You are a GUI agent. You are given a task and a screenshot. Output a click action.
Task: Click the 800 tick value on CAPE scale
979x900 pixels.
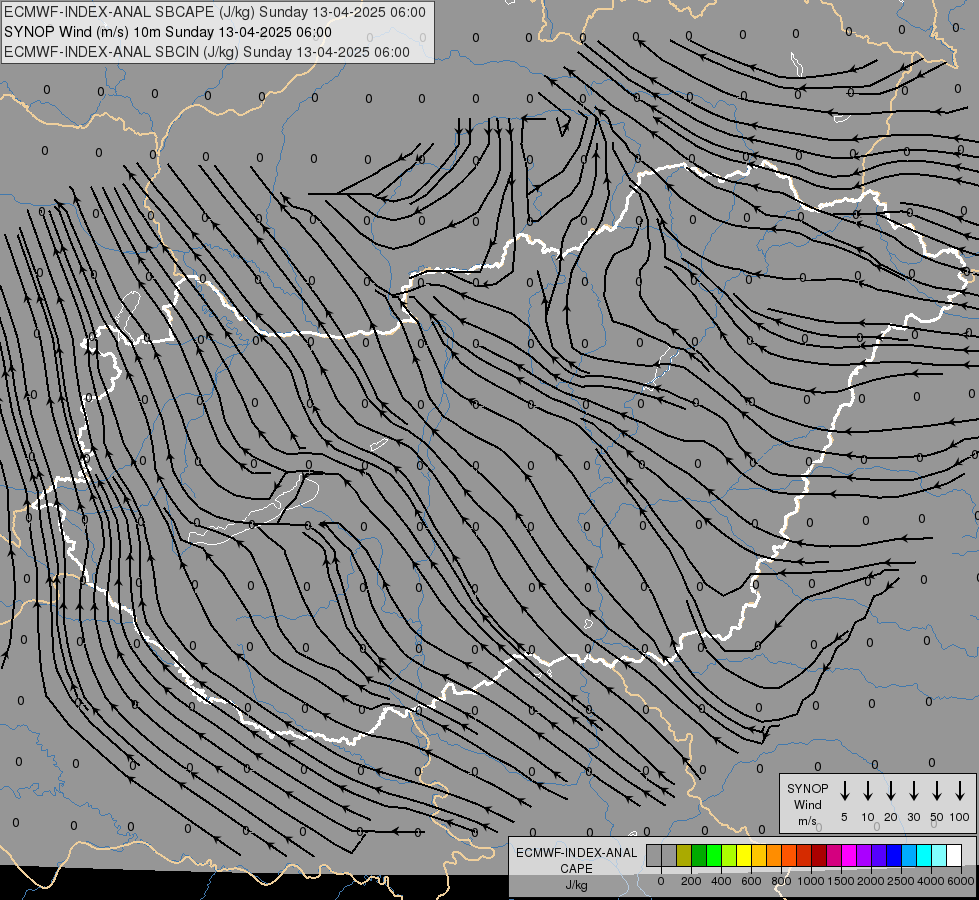pos(781,881)
